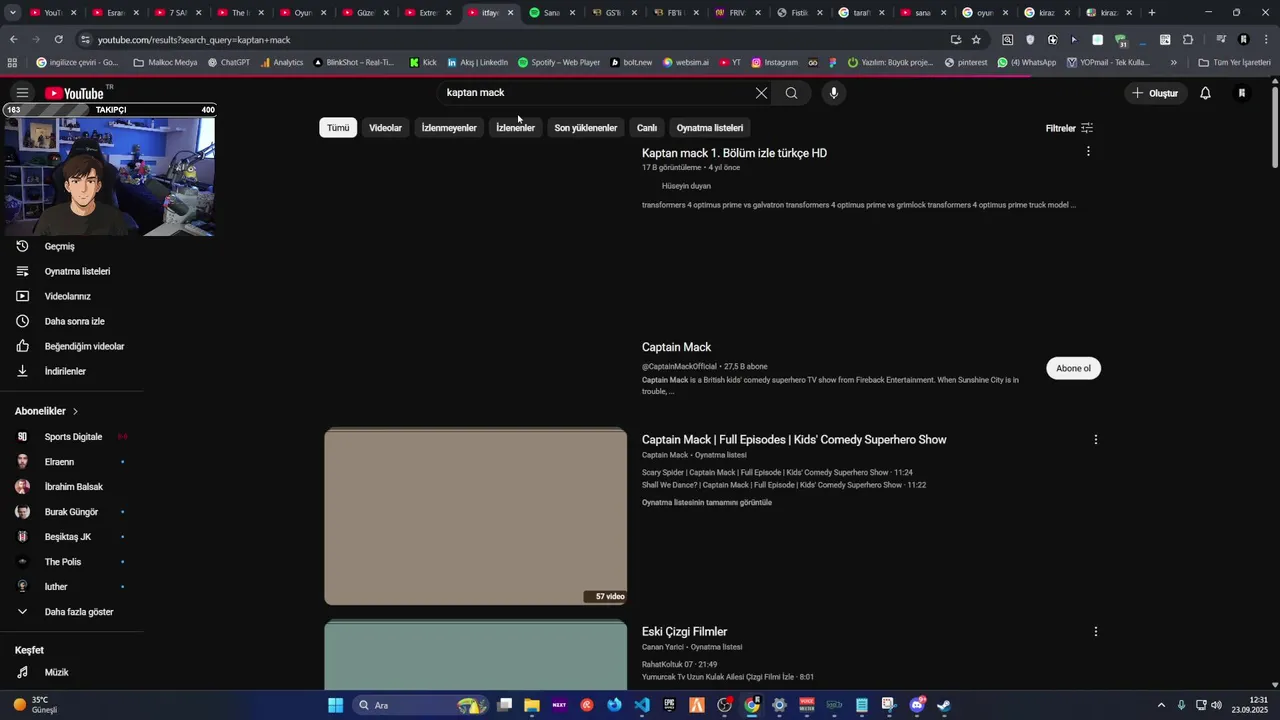Open Sports Digitale subscription
Viewport: 1280px width, 720px height.
point(72,437)
